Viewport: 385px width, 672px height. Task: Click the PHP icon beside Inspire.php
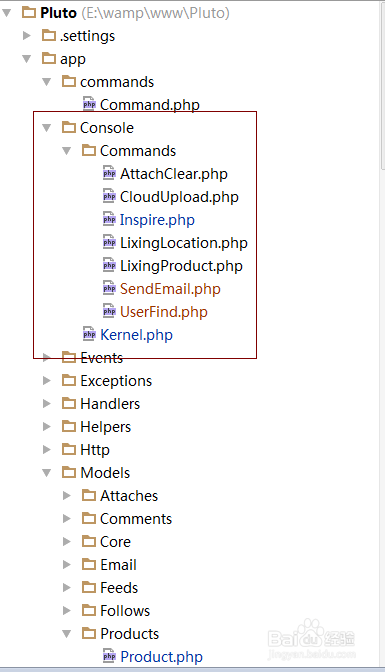(109, 219)
